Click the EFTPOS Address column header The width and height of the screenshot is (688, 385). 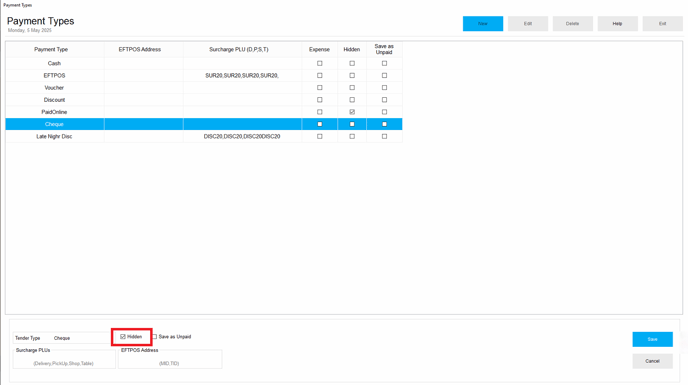[x=144, y=50]
